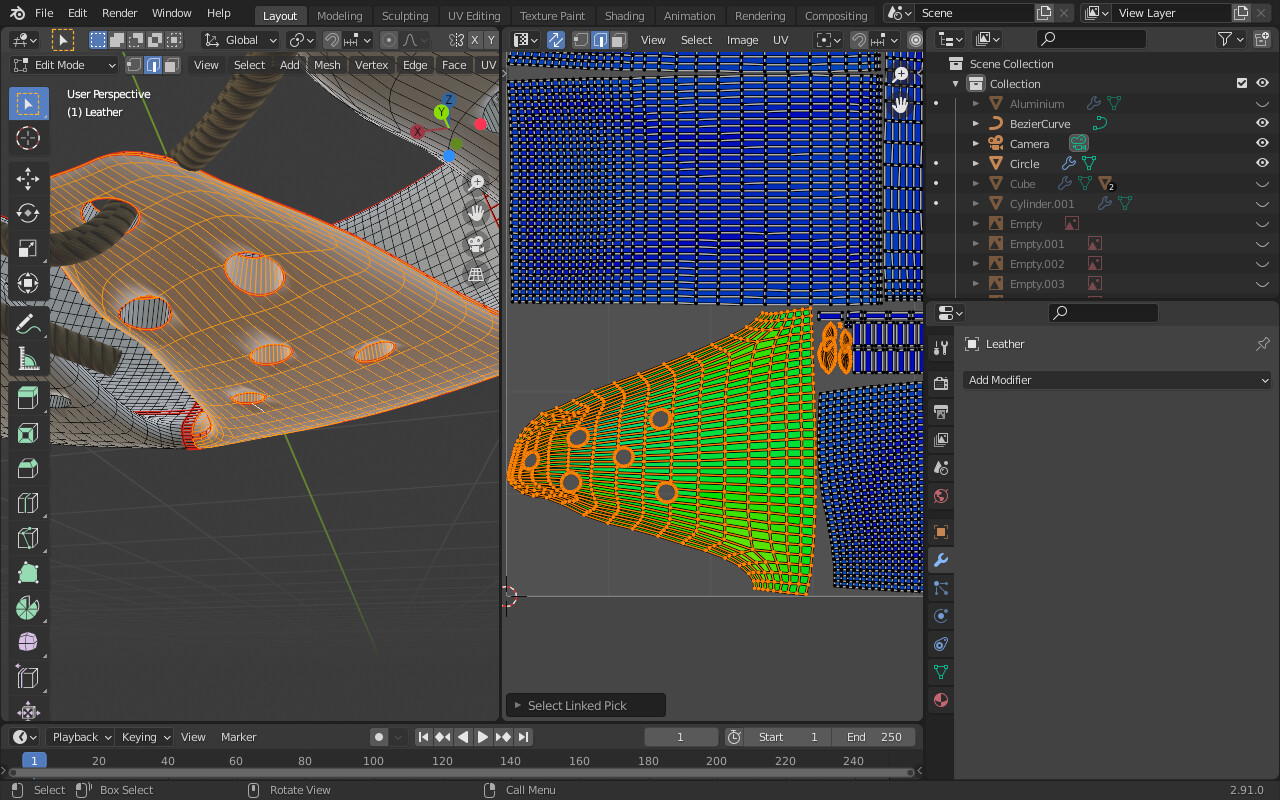Toggle the Collection exclude checkbox
1280x800 pixels.
coord(1242,84)
